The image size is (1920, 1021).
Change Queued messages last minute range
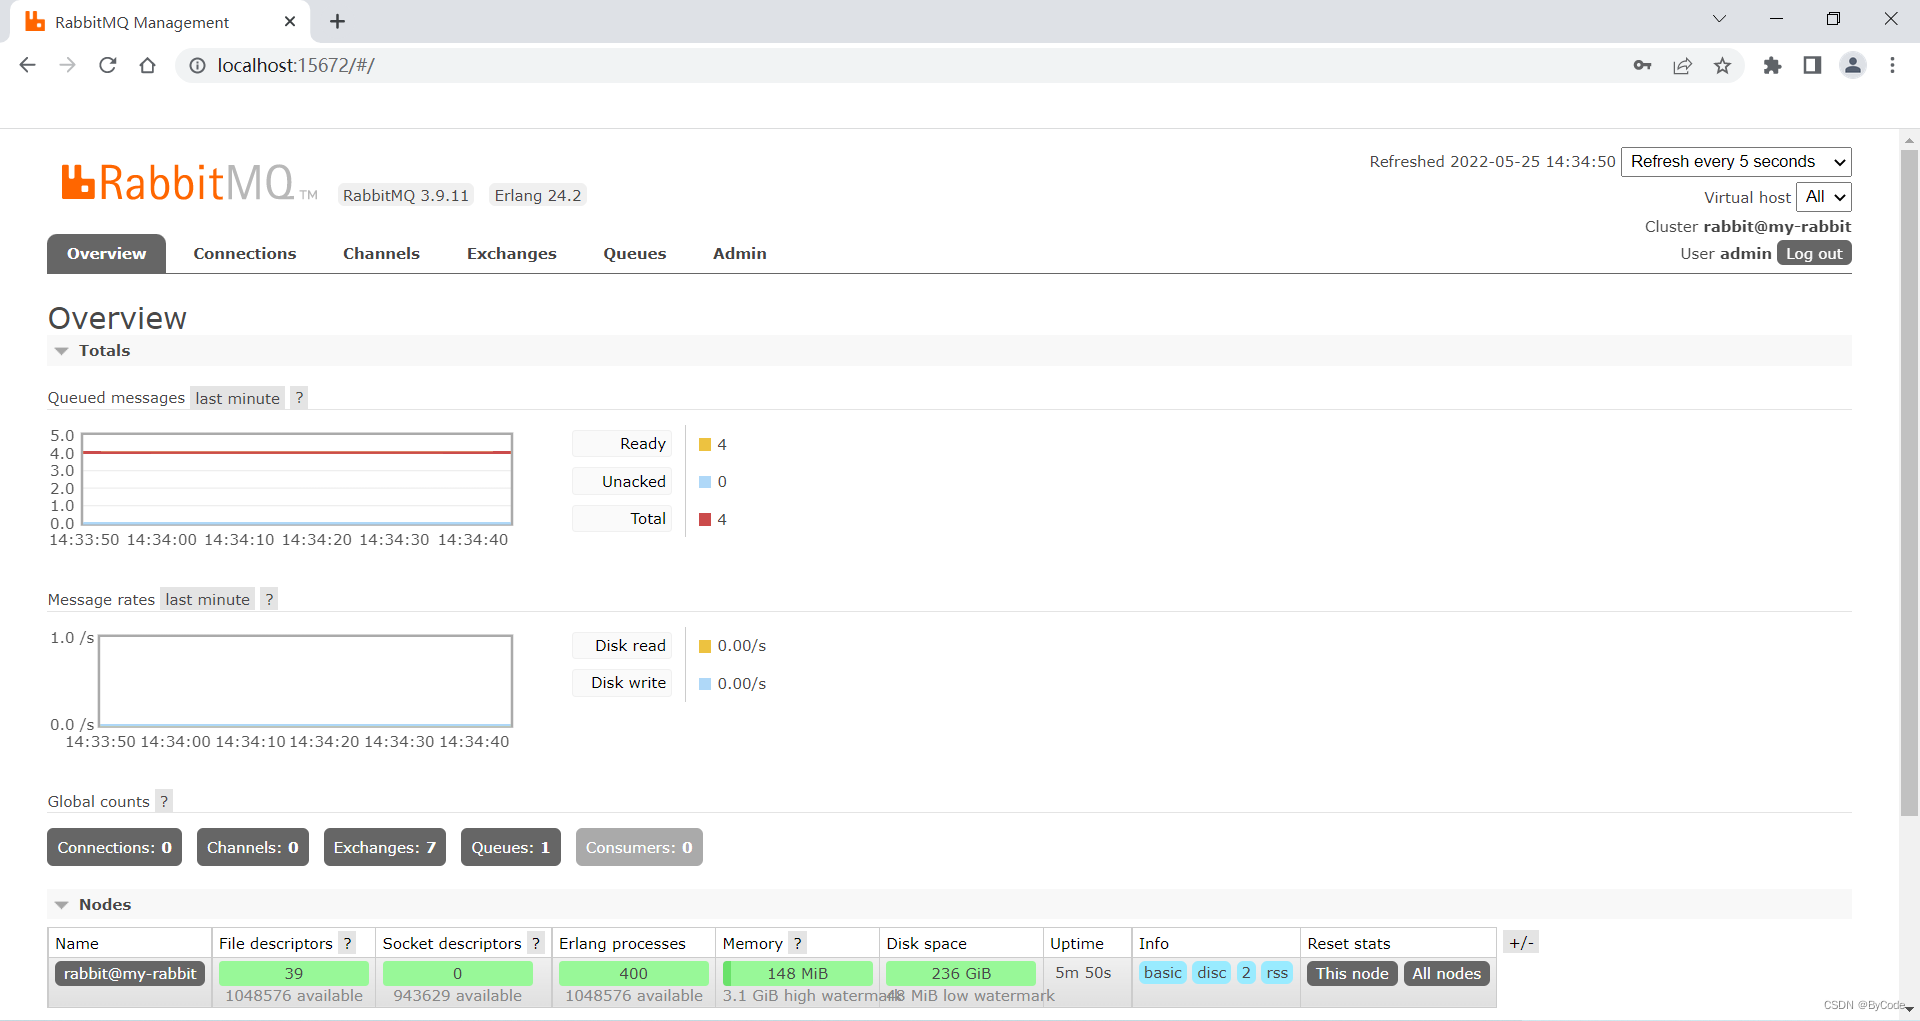[237, 398]
